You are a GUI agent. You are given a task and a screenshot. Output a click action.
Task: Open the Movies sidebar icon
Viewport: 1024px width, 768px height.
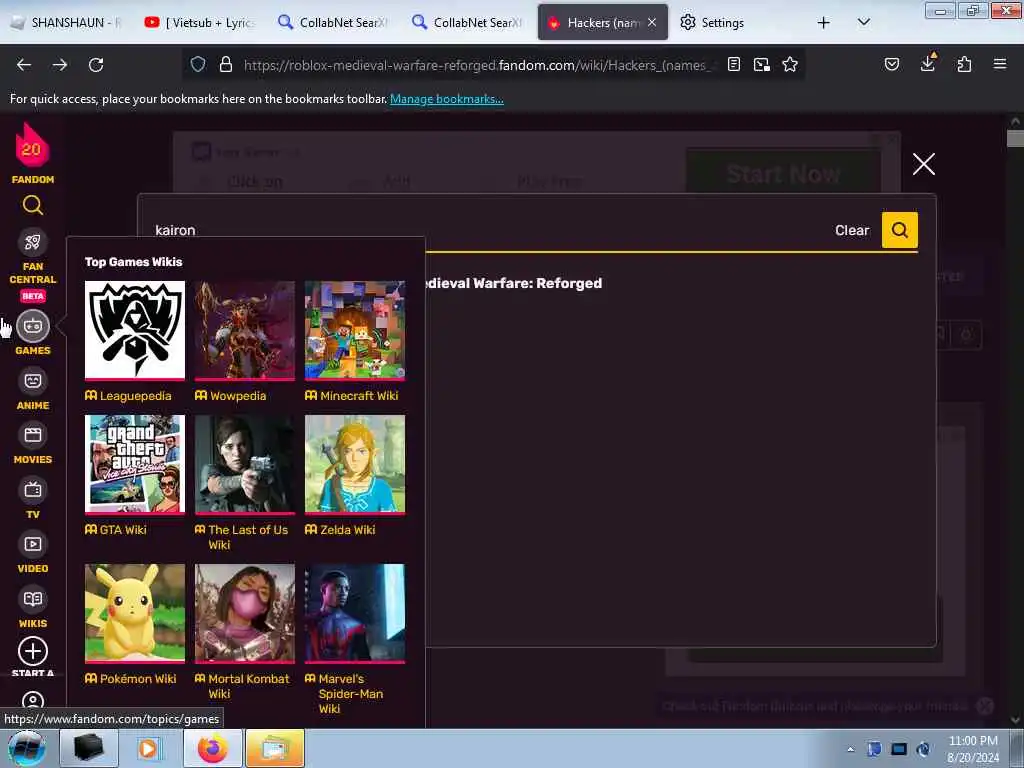click(33, 435)
